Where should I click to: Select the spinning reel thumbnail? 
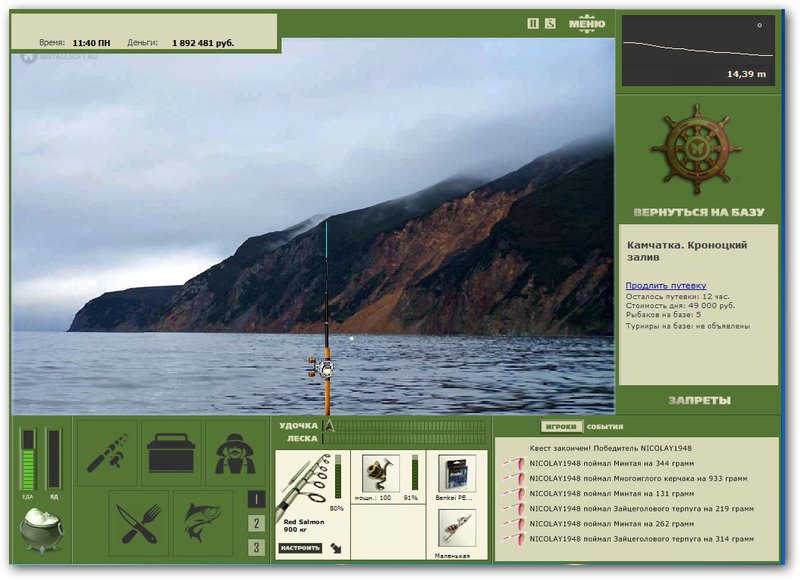381,472
